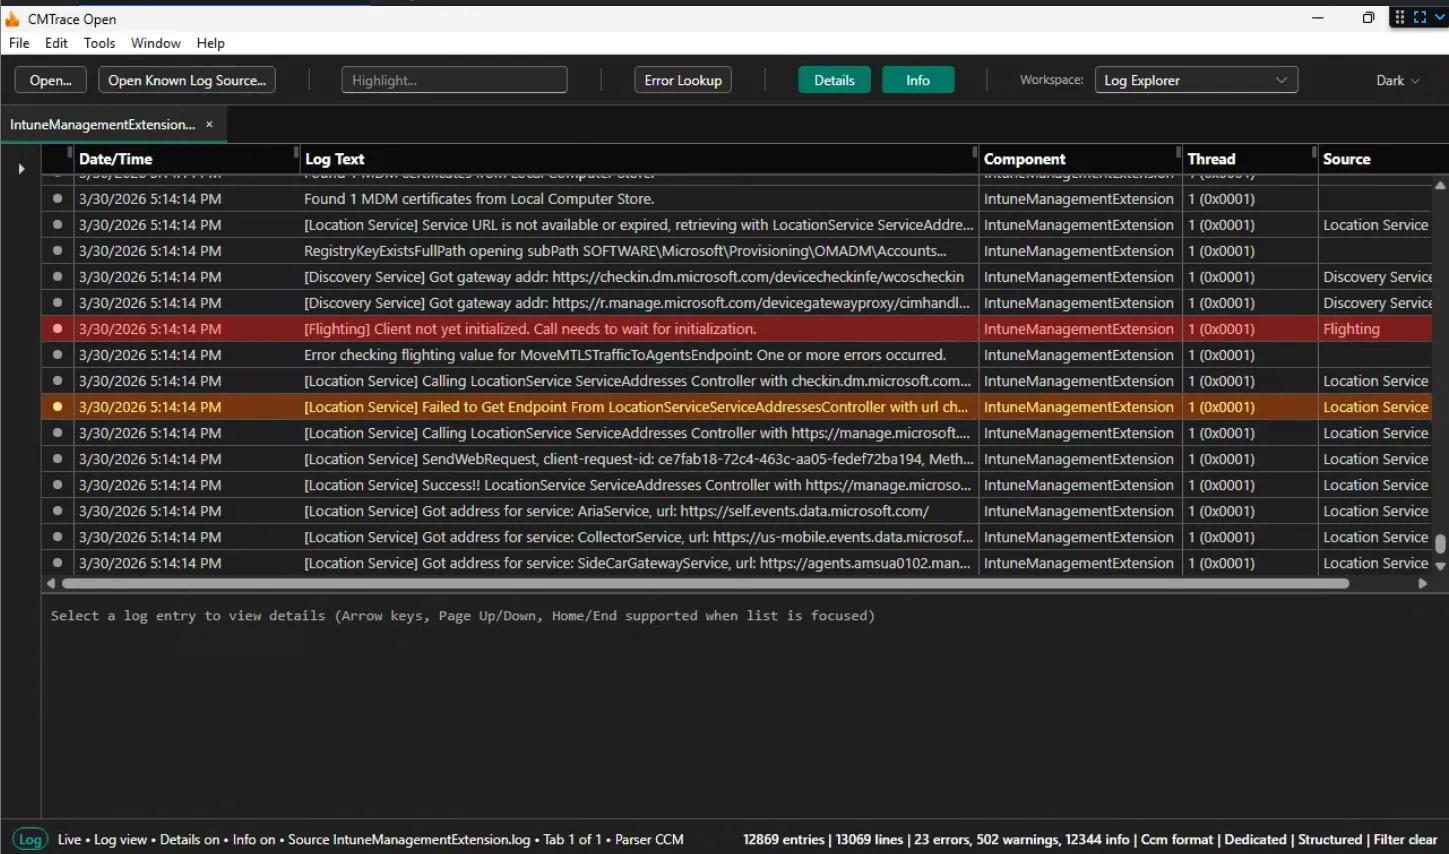Click the red error dot on the Flighting row
The height and width of the screenshot is (854, 1449).
(57, 328)
